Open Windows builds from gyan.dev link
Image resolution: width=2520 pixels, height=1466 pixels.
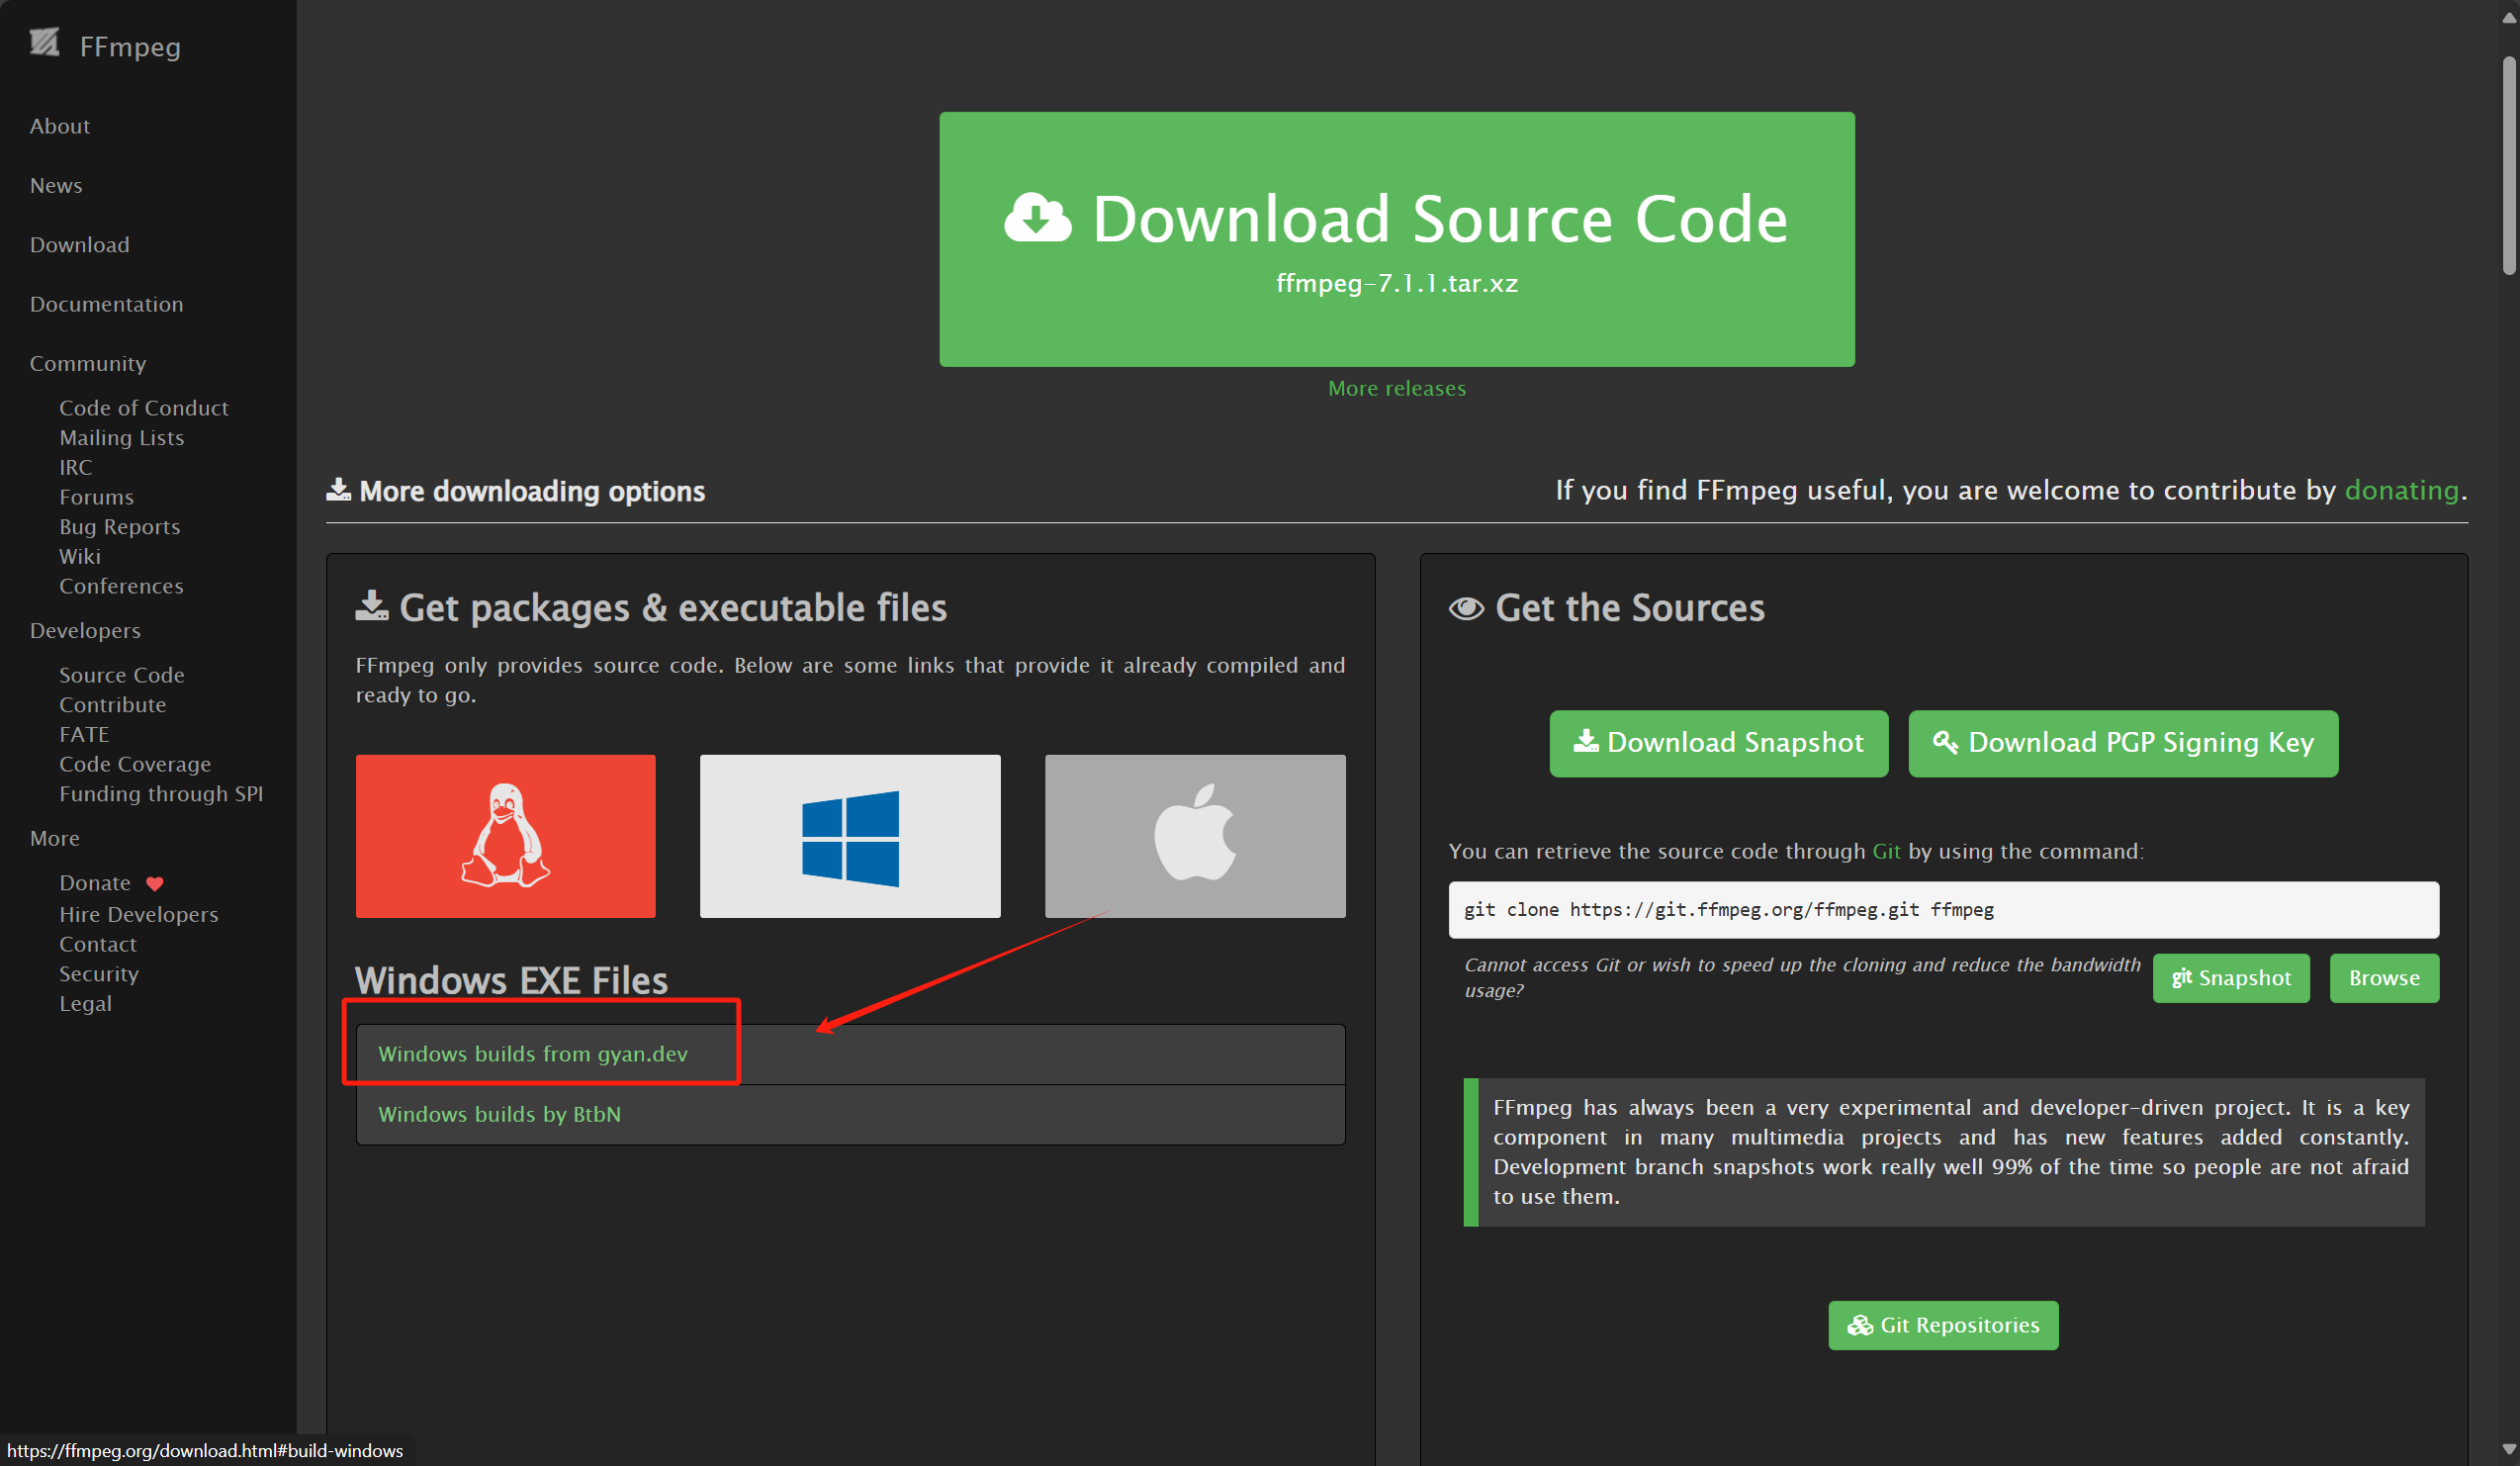pos(532,1053)
